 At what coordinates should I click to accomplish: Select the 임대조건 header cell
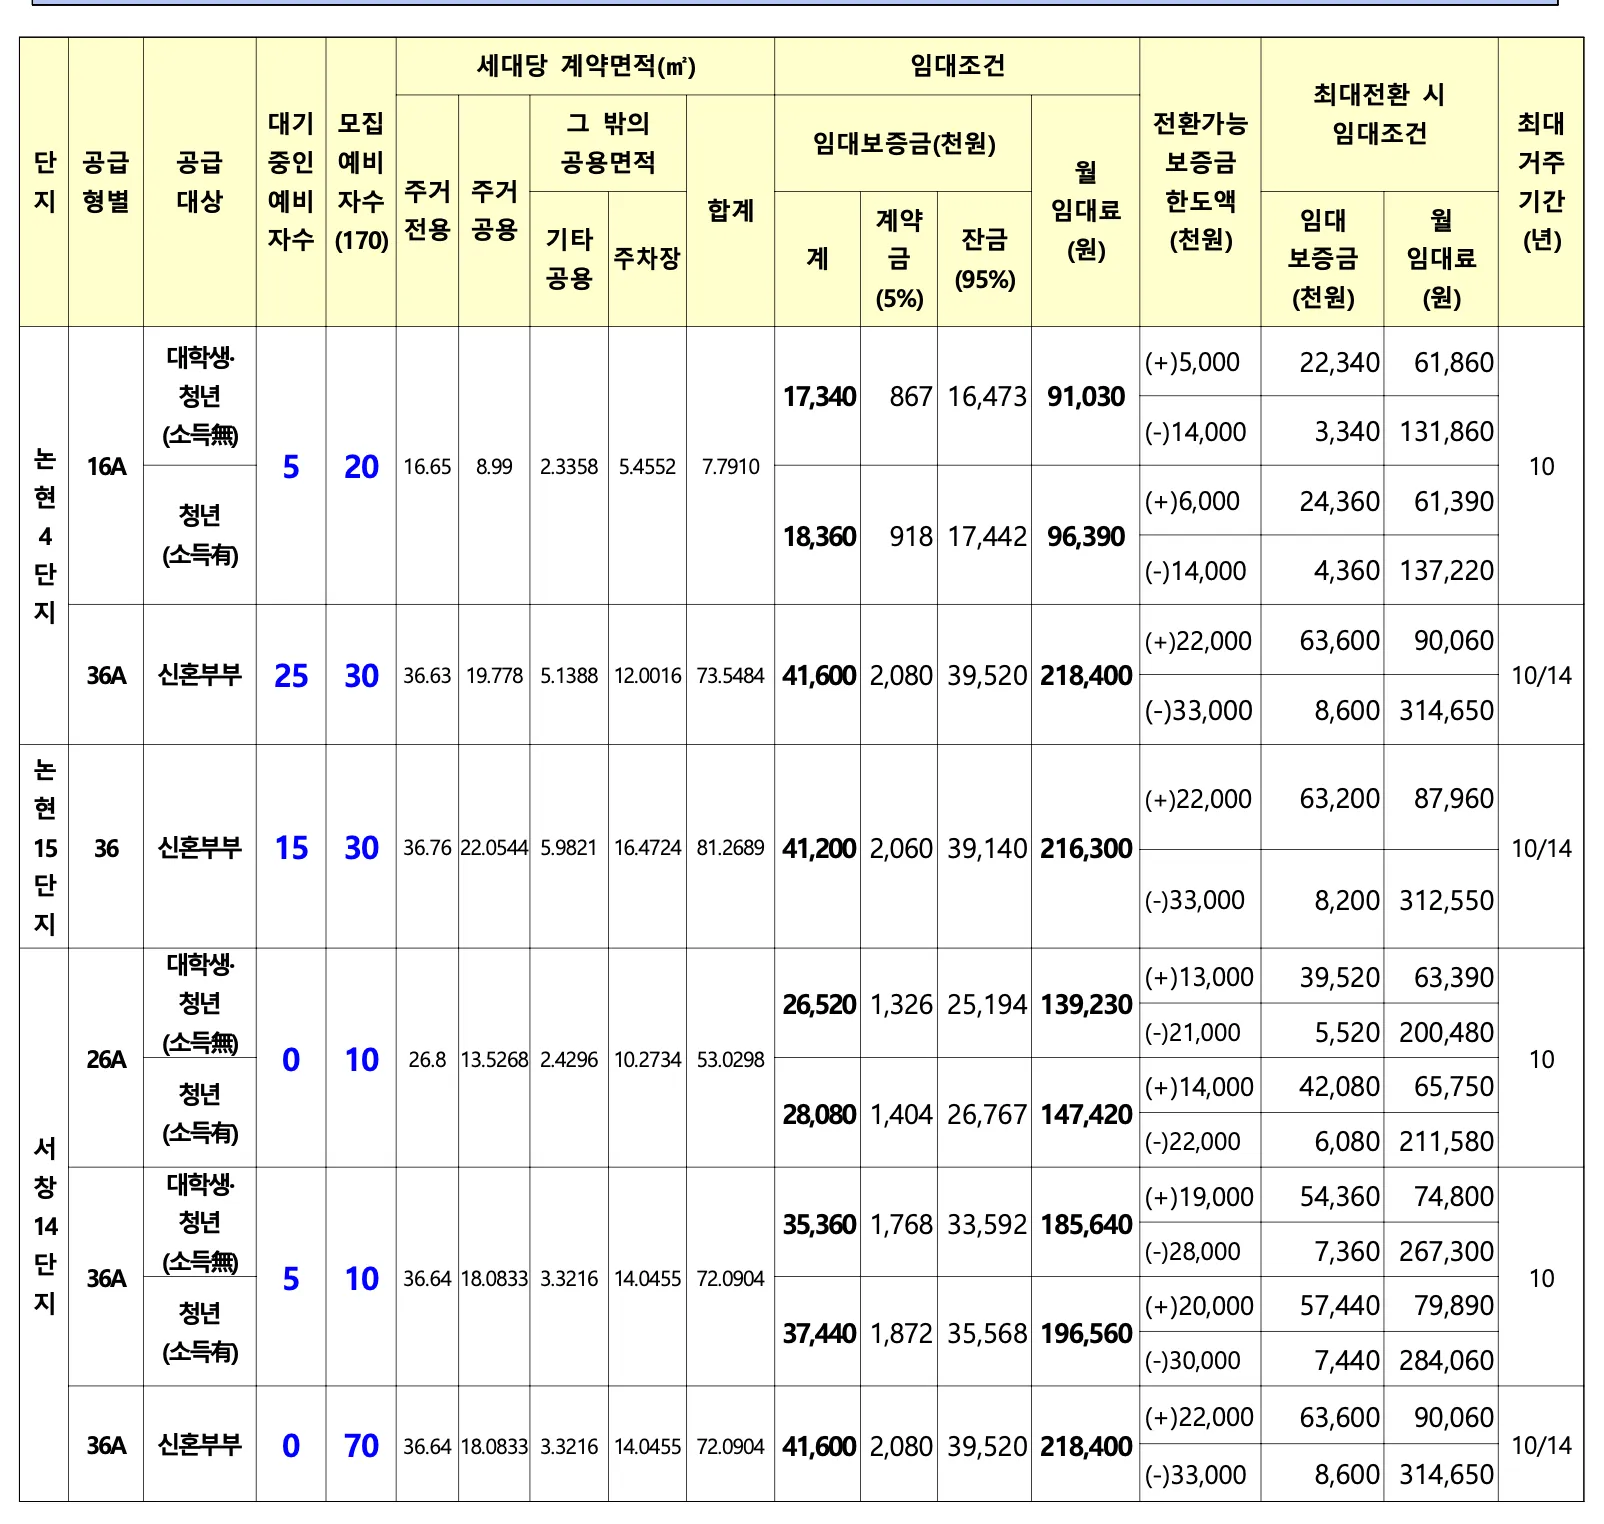(x=956, y=66)
